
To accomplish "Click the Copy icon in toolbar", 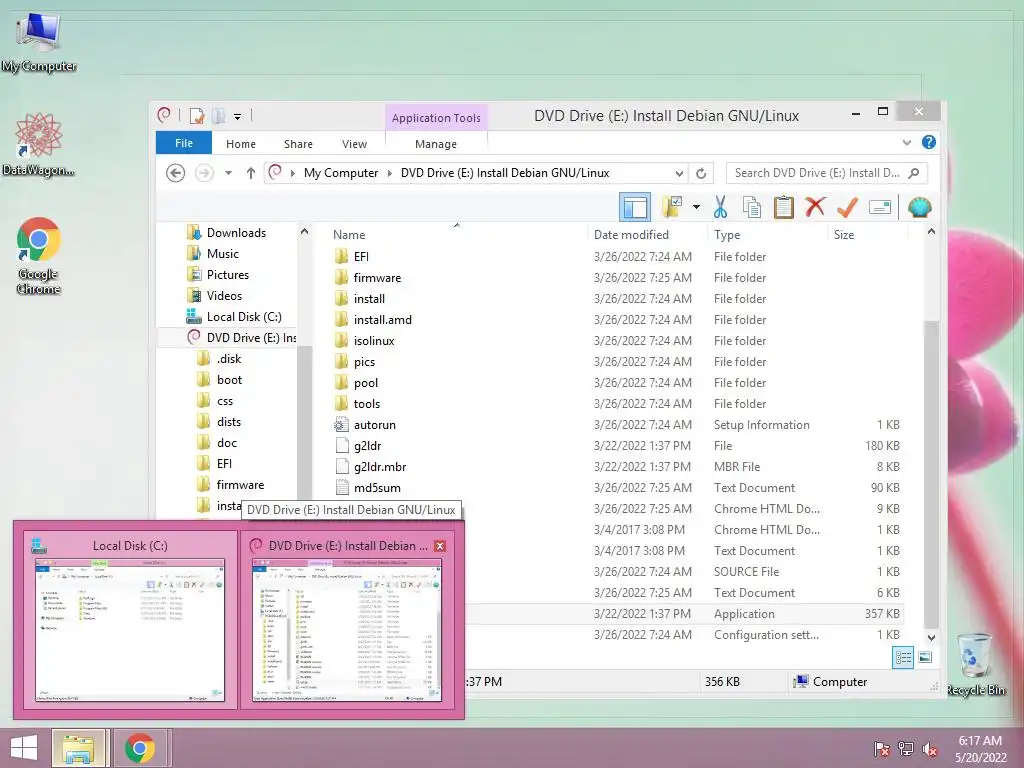I will [x=752, y=208].
